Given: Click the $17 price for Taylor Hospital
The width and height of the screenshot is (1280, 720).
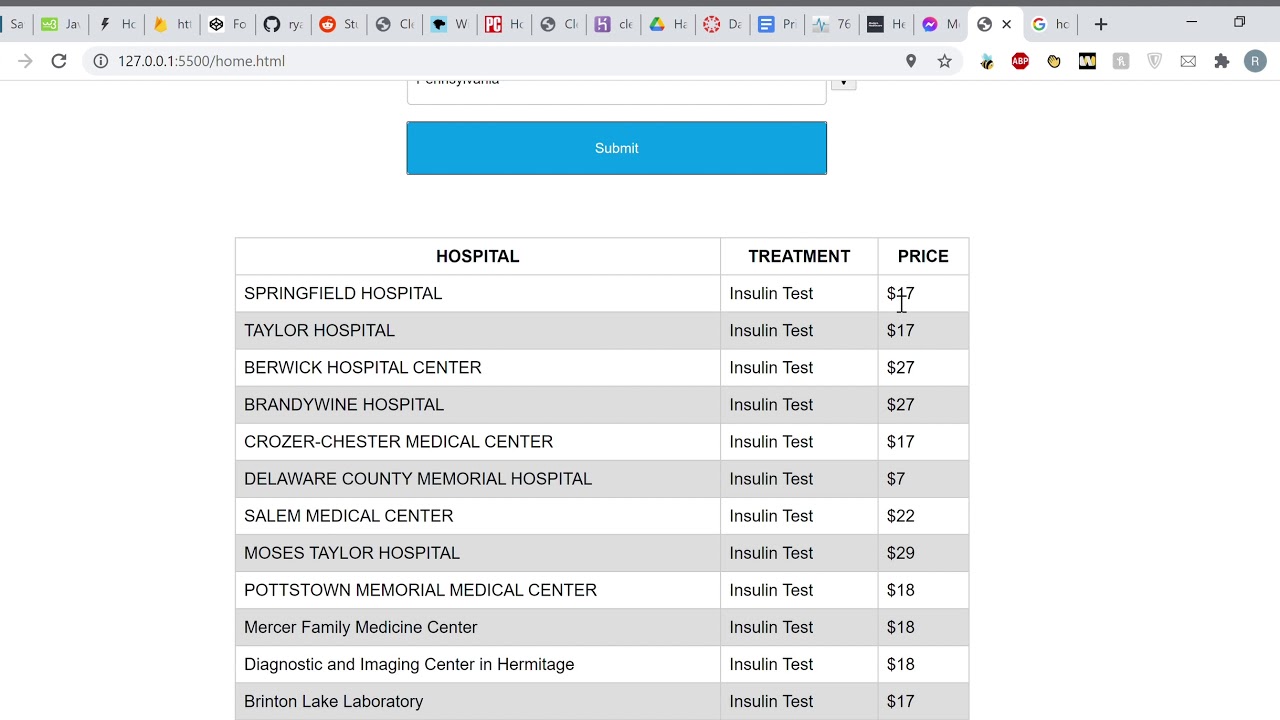Looking at the screenshot, I should click(900, 330).
